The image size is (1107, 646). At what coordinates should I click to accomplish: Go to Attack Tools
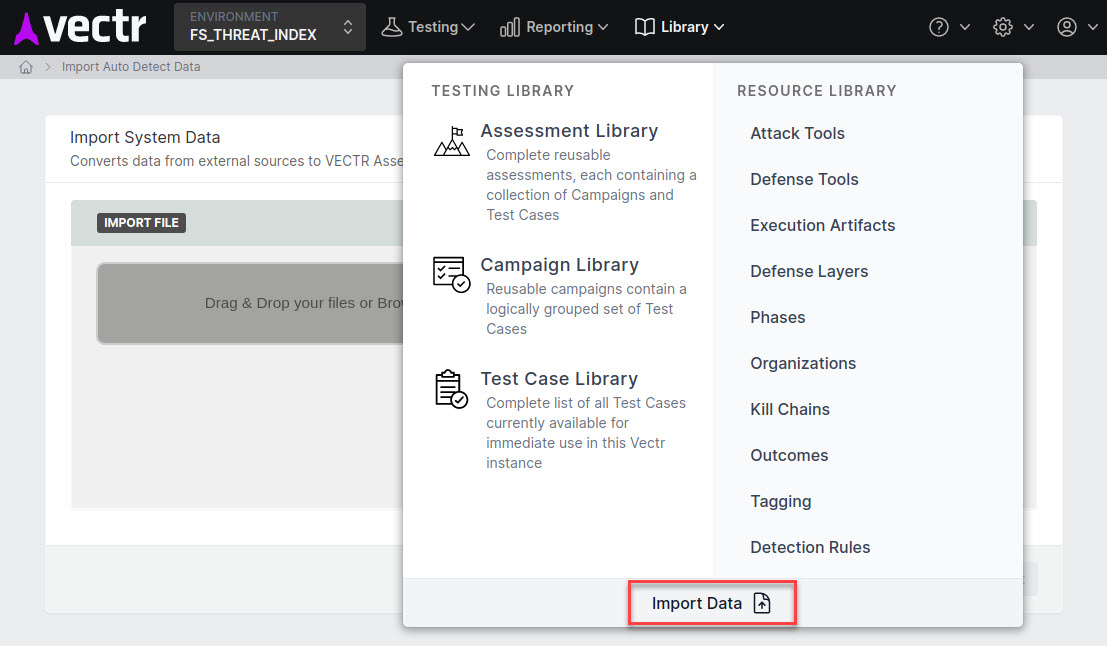point(797,133)
